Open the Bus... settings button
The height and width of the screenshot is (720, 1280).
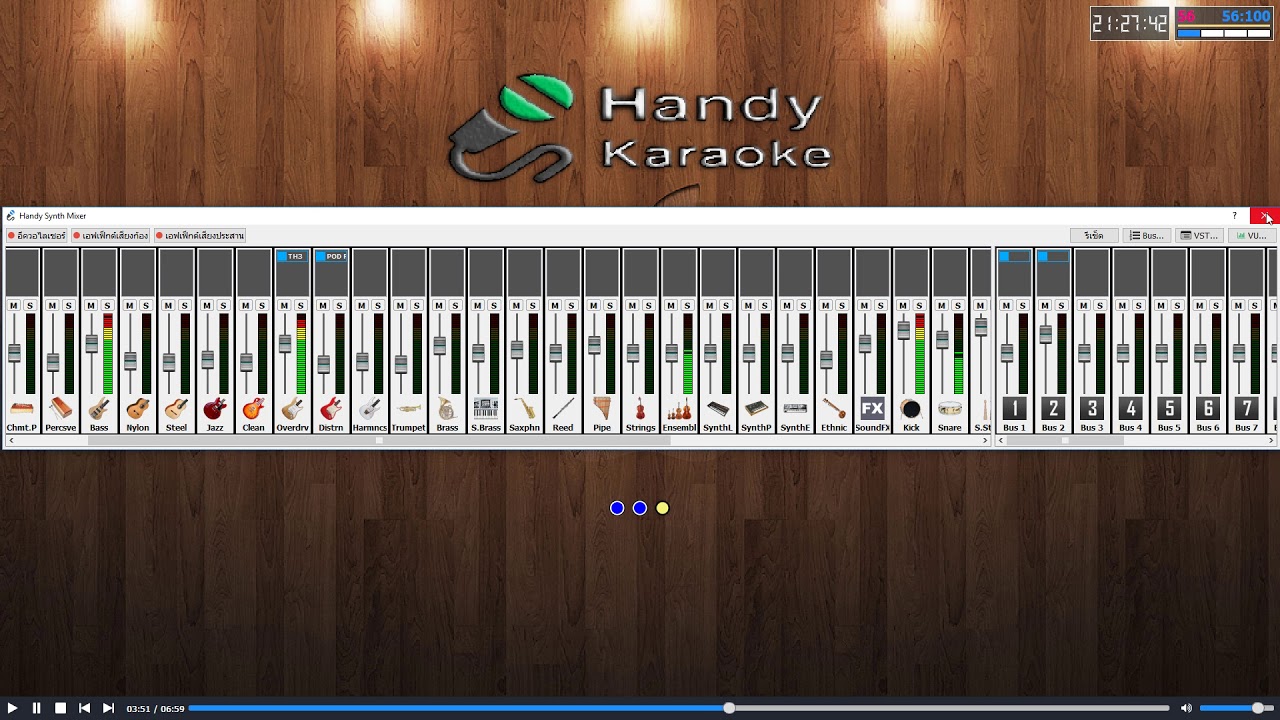[1147, 236]
